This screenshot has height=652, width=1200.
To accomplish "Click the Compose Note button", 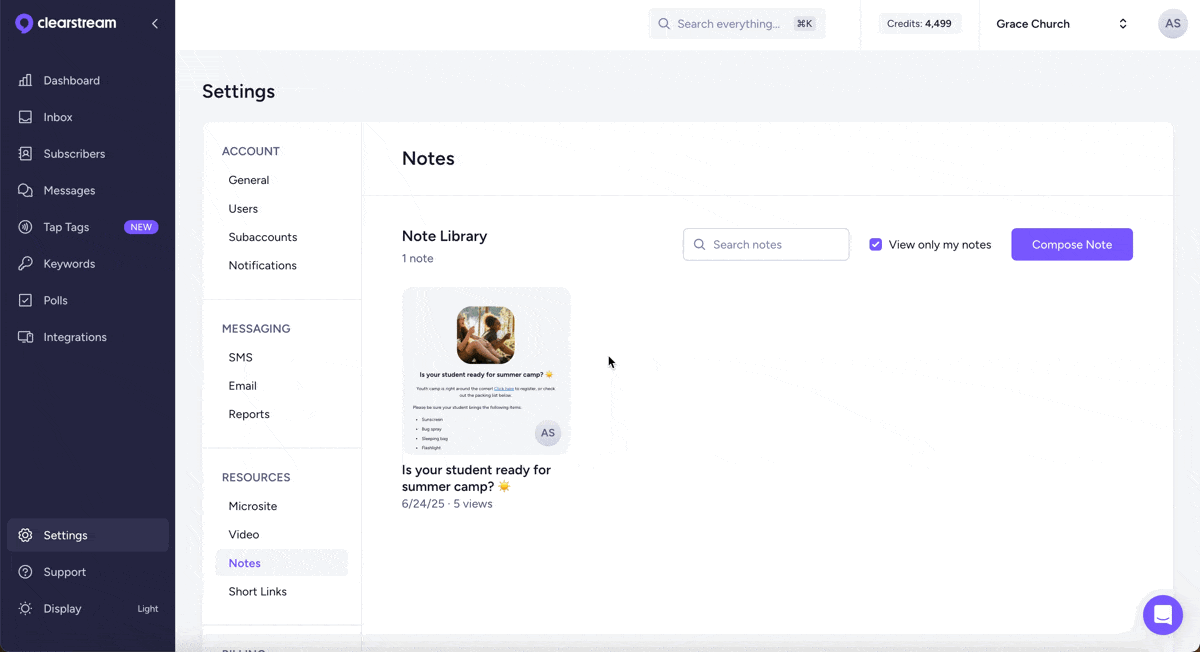I will pos(1071,244).
